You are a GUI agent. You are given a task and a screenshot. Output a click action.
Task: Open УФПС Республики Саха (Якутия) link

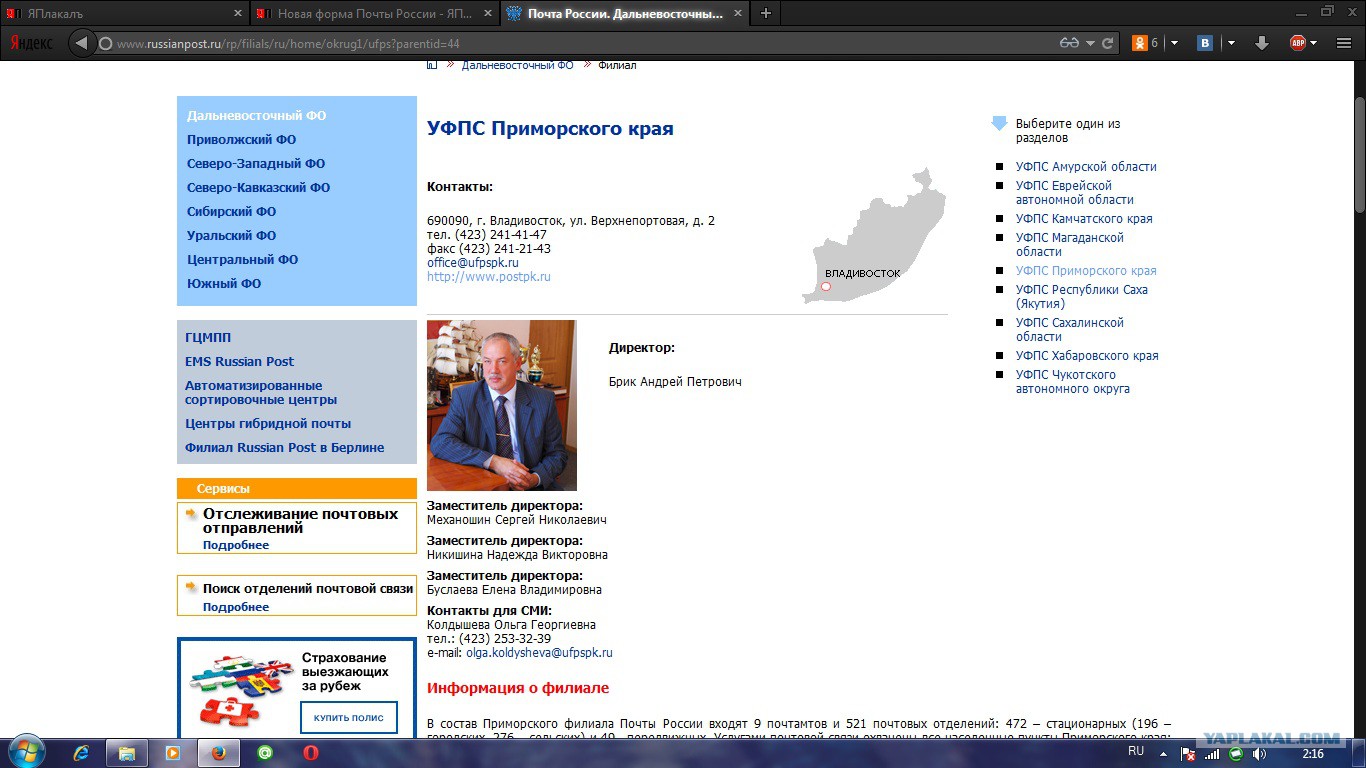[x=1082, y=297]
